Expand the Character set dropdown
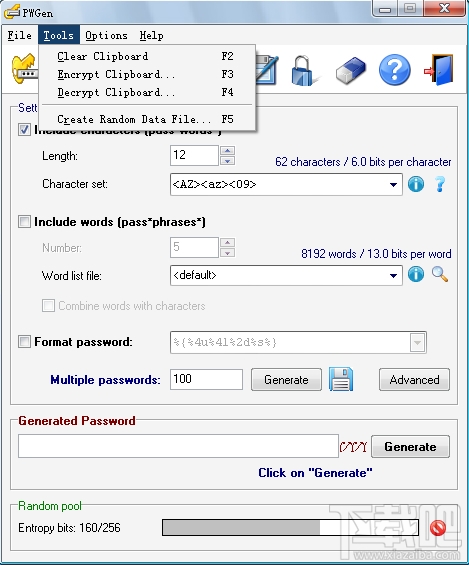The height and width of the screenshot is (565, 469). tap(393, 184)
